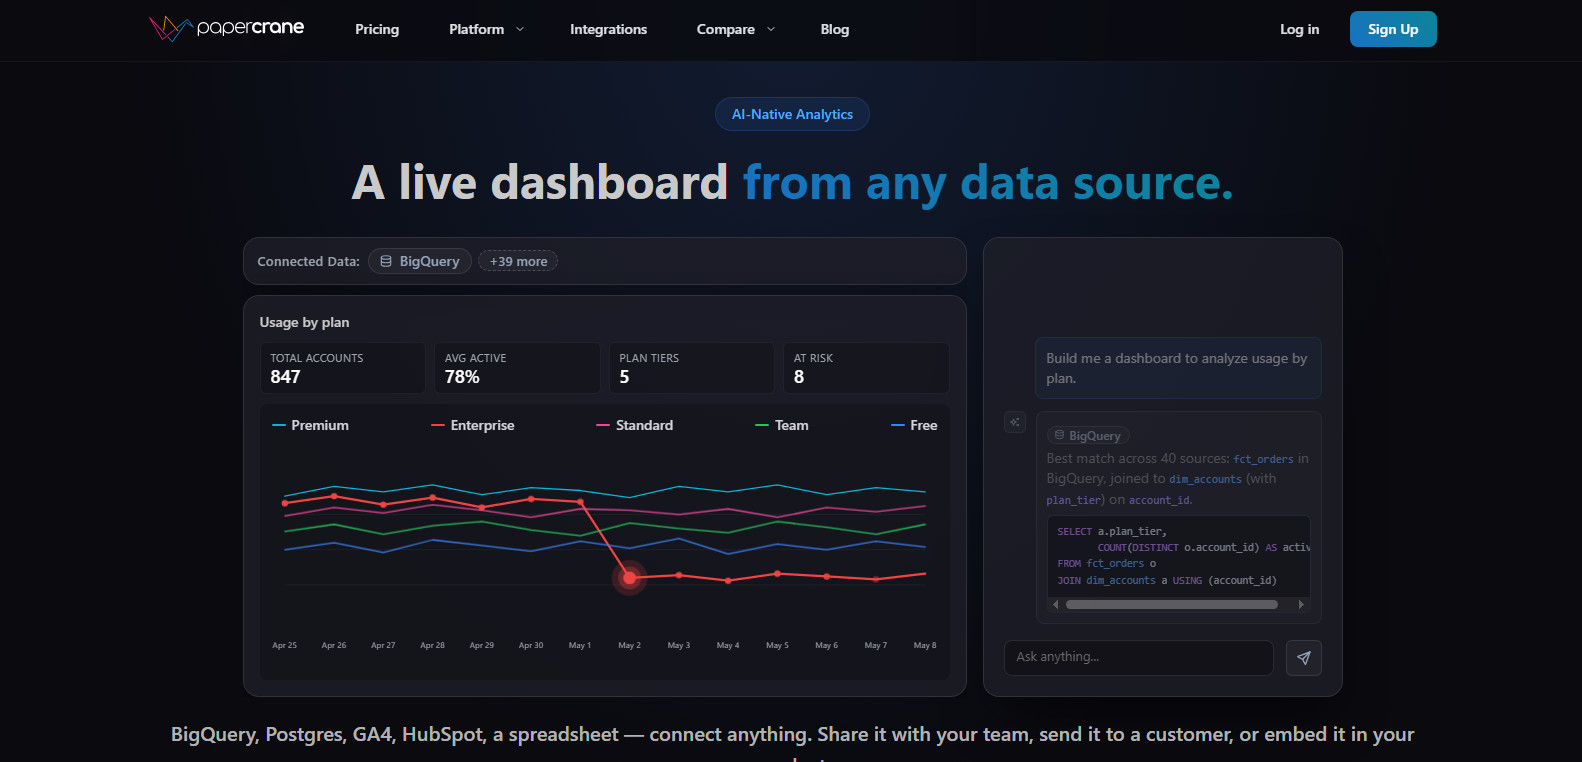Click the COUNT(DISTINCT o.account_id) code line

tap(1203, 547)
